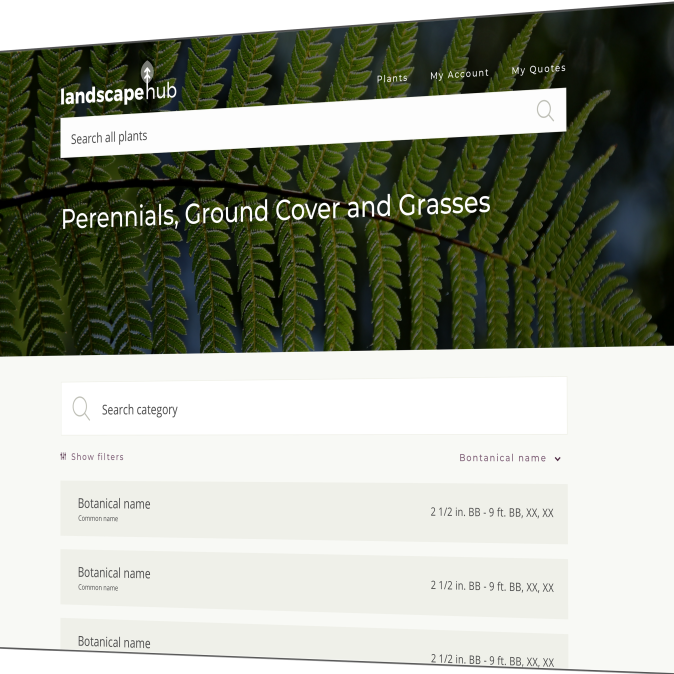Click the size range text in second listing
Image resolution: width=674 pixels, height=674 pixels.
click(492, 587)
